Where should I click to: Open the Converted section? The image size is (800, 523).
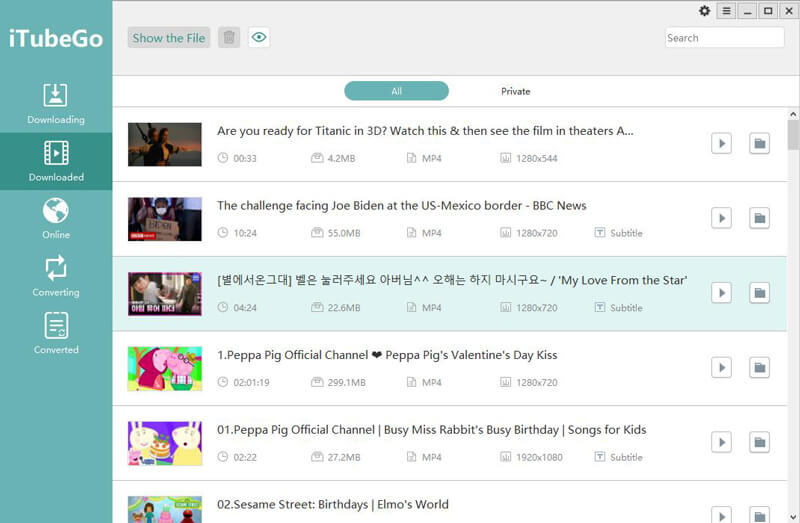point(56,334)
